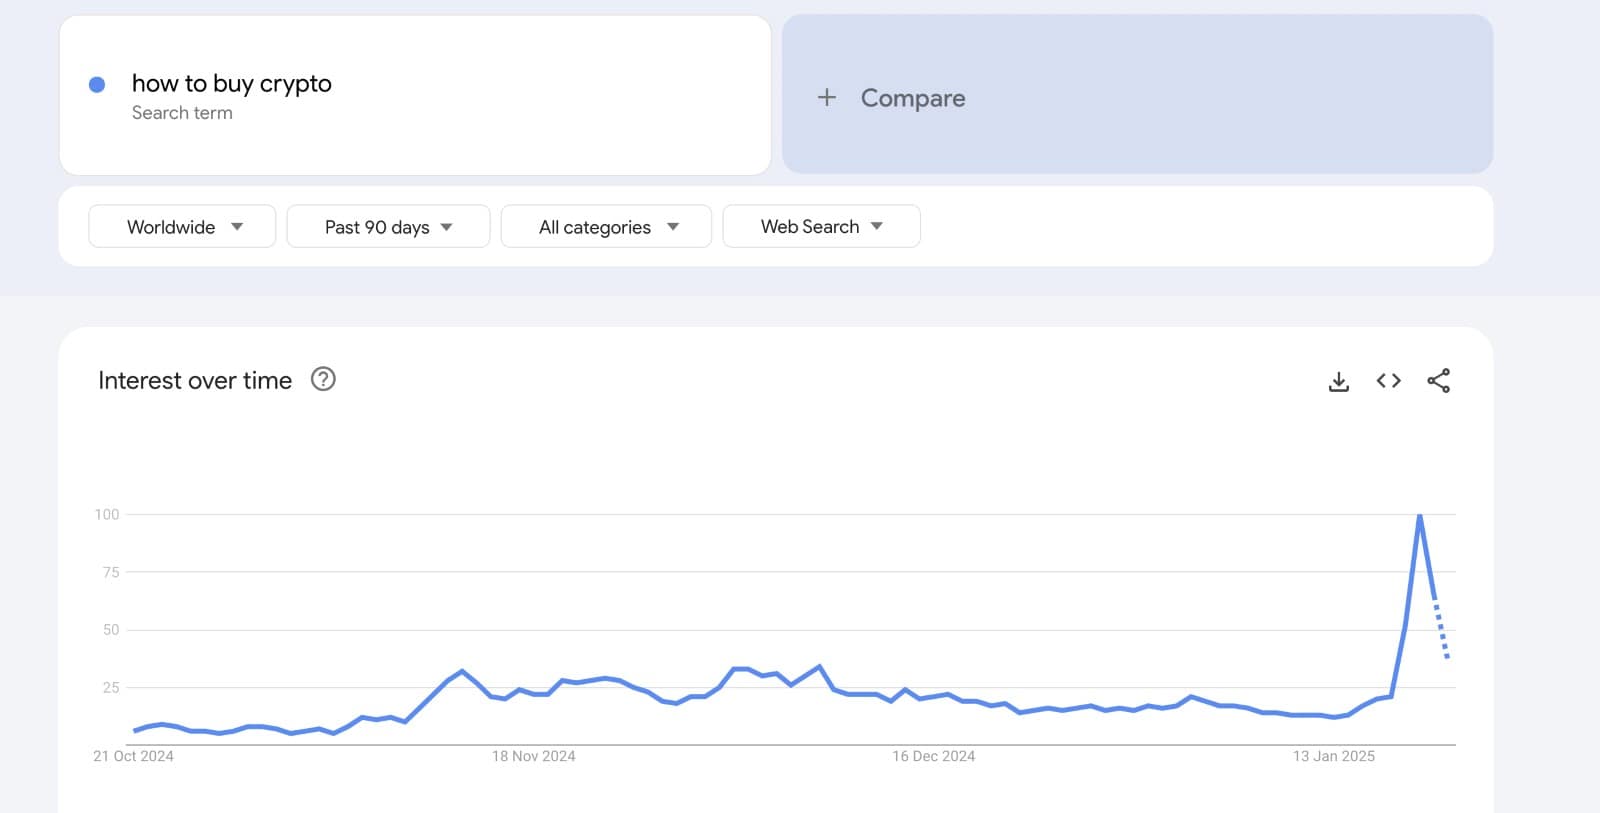
Task: Click the "Search term" subtitle text
Action: point(182,113)
